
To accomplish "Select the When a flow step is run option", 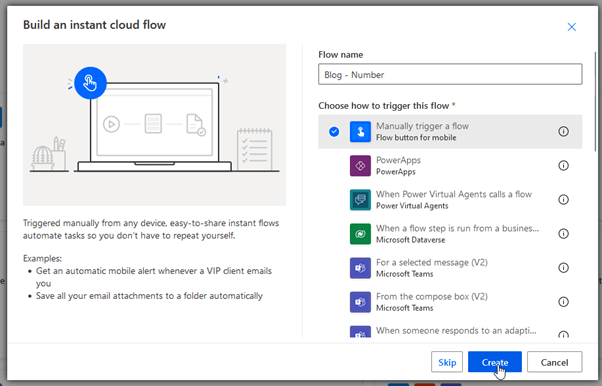I will point(450,234).
